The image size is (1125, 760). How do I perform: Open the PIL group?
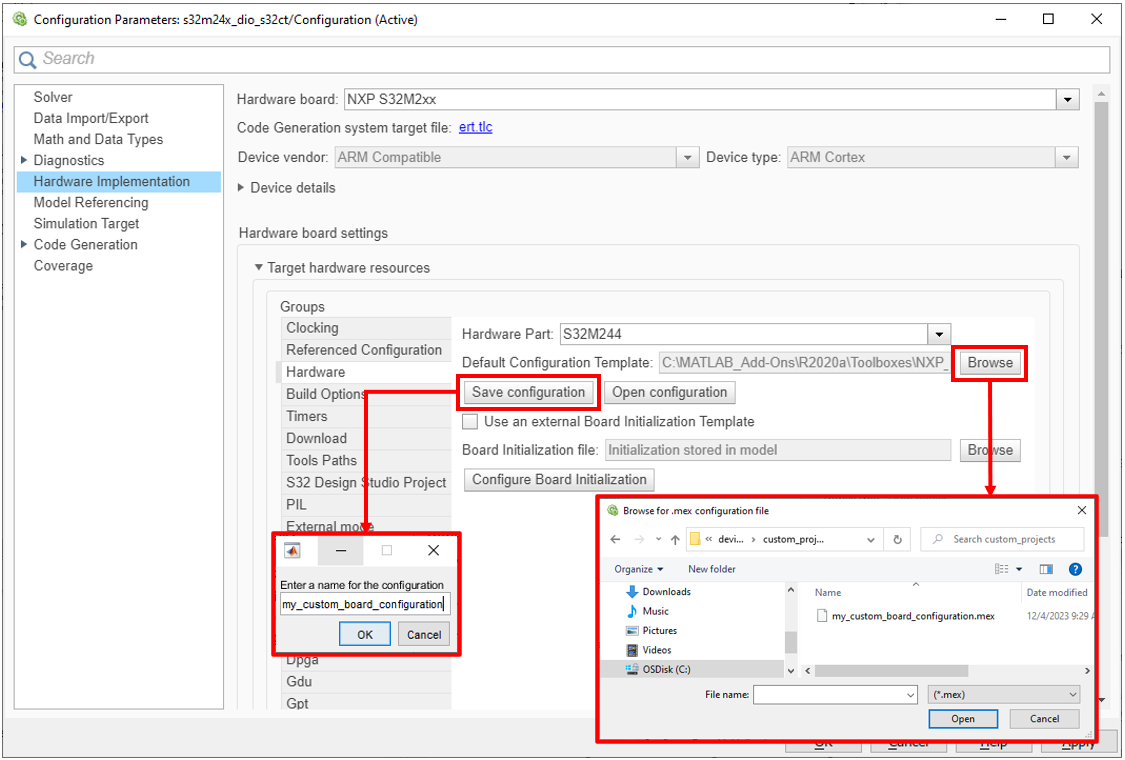366,505
